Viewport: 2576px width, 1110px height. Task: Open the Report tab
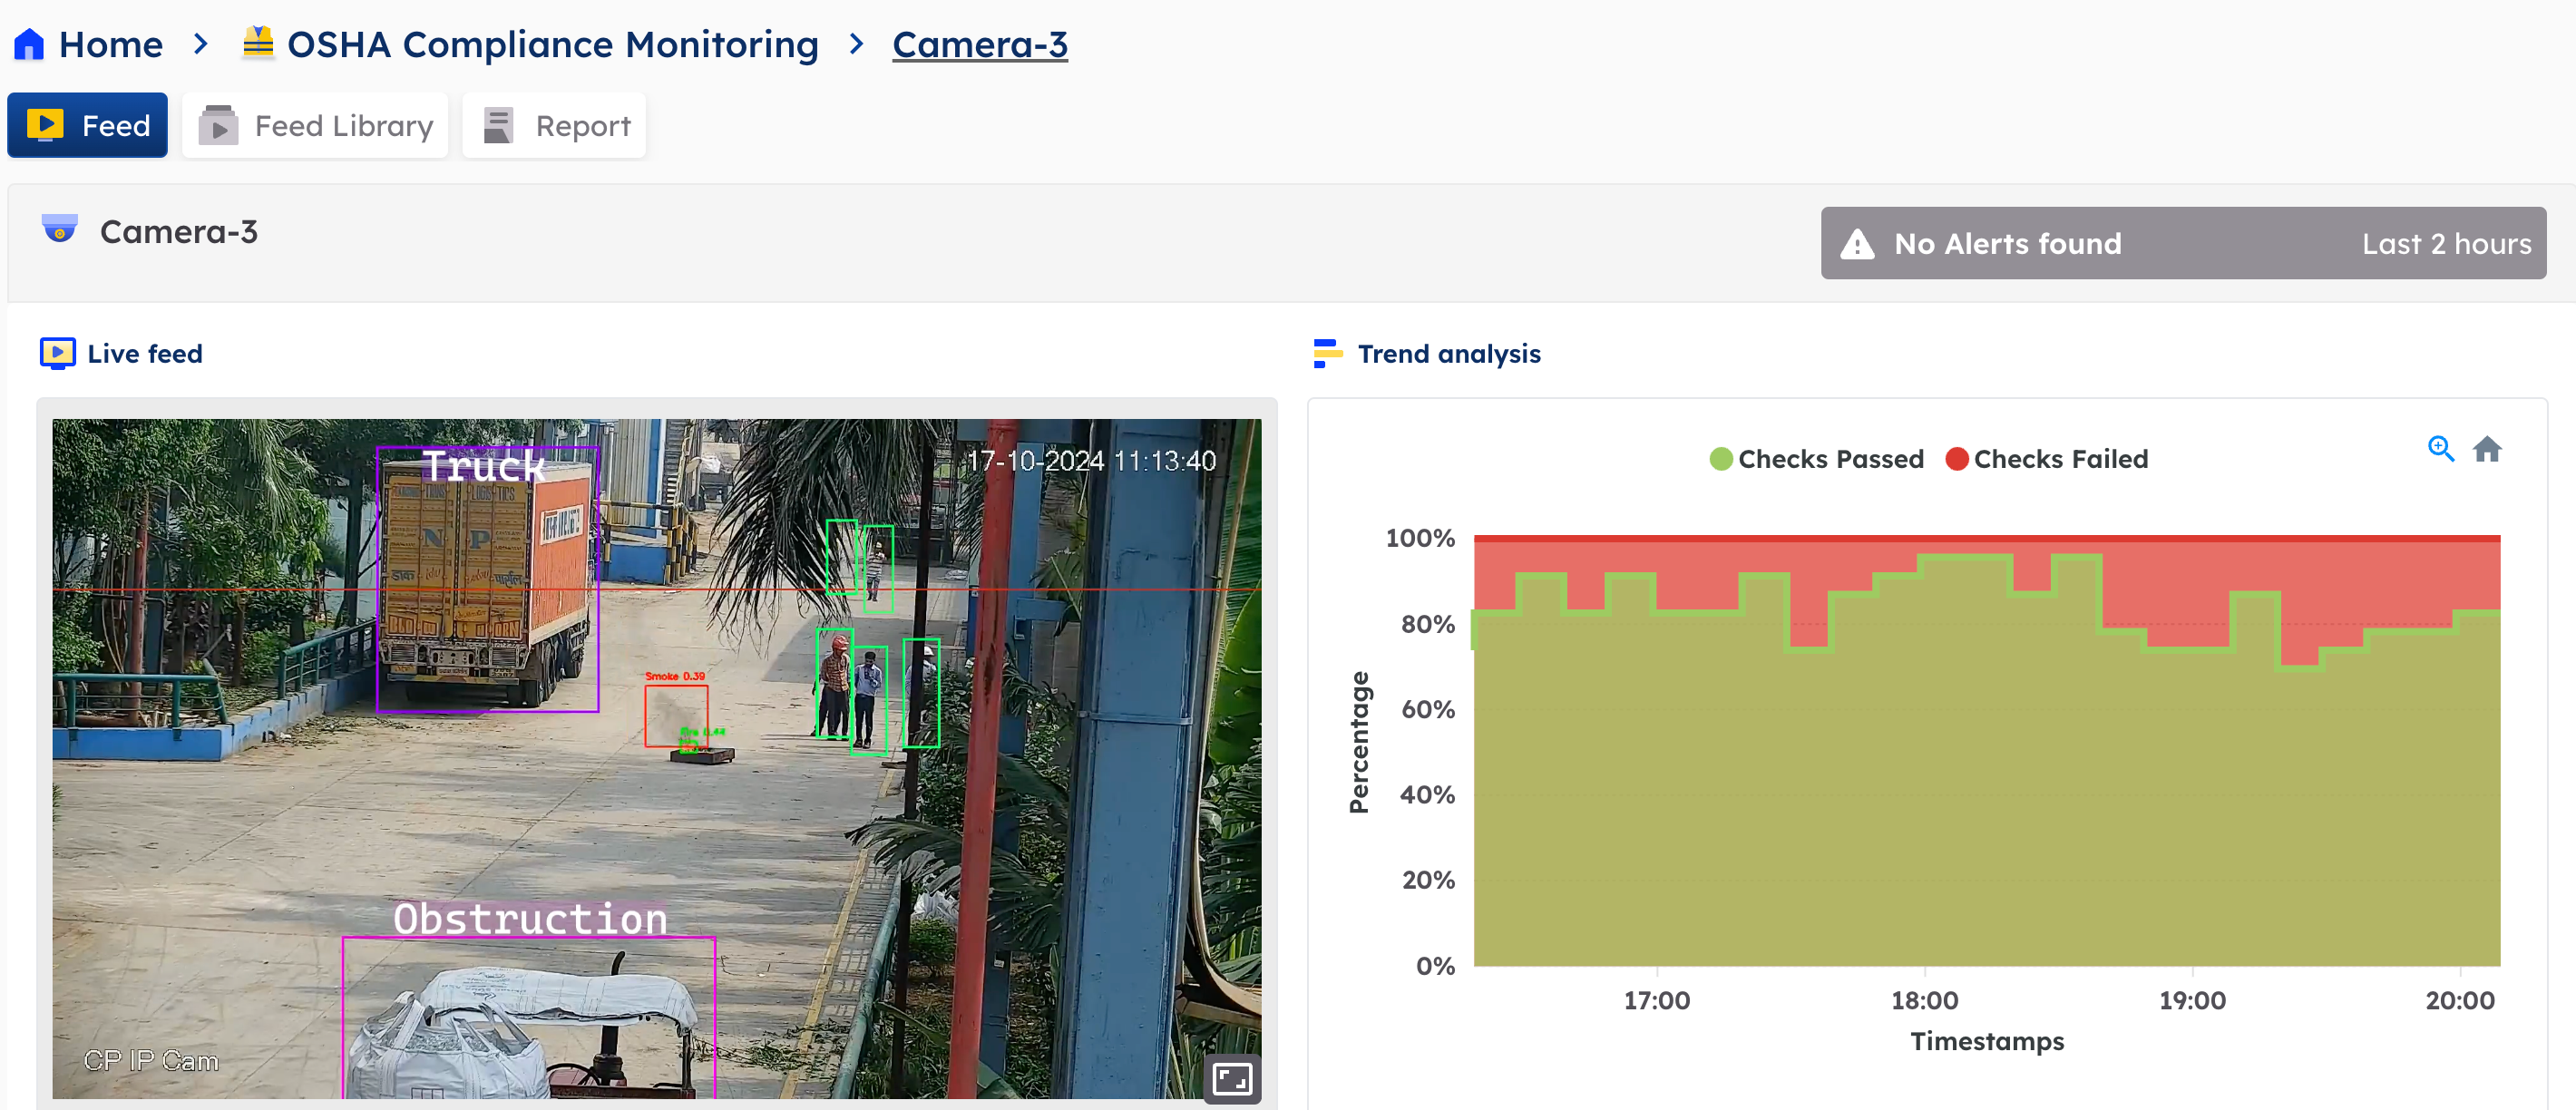pos(554,126)
